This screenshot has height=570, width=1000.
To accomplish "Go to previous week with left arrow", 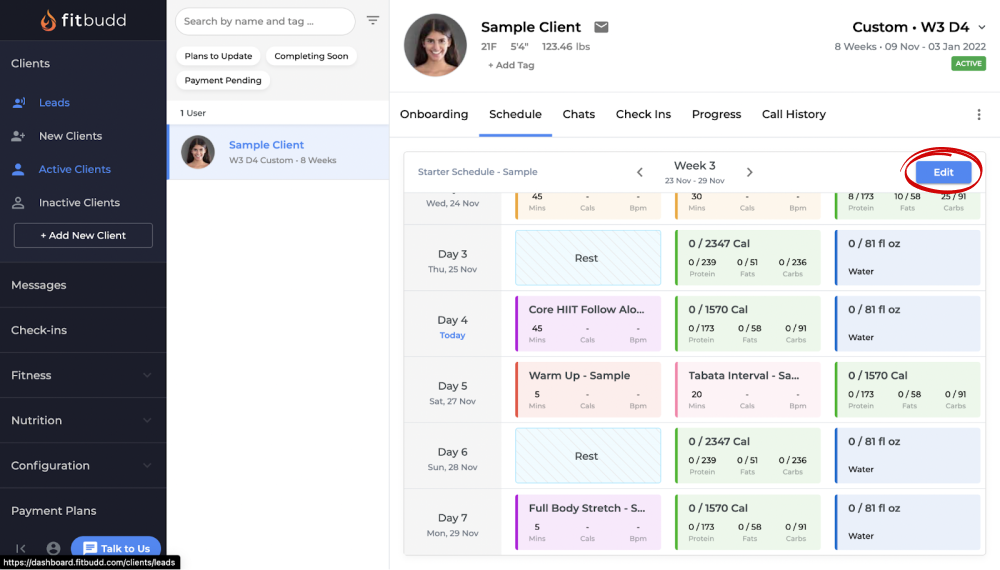I will point(640,172).
